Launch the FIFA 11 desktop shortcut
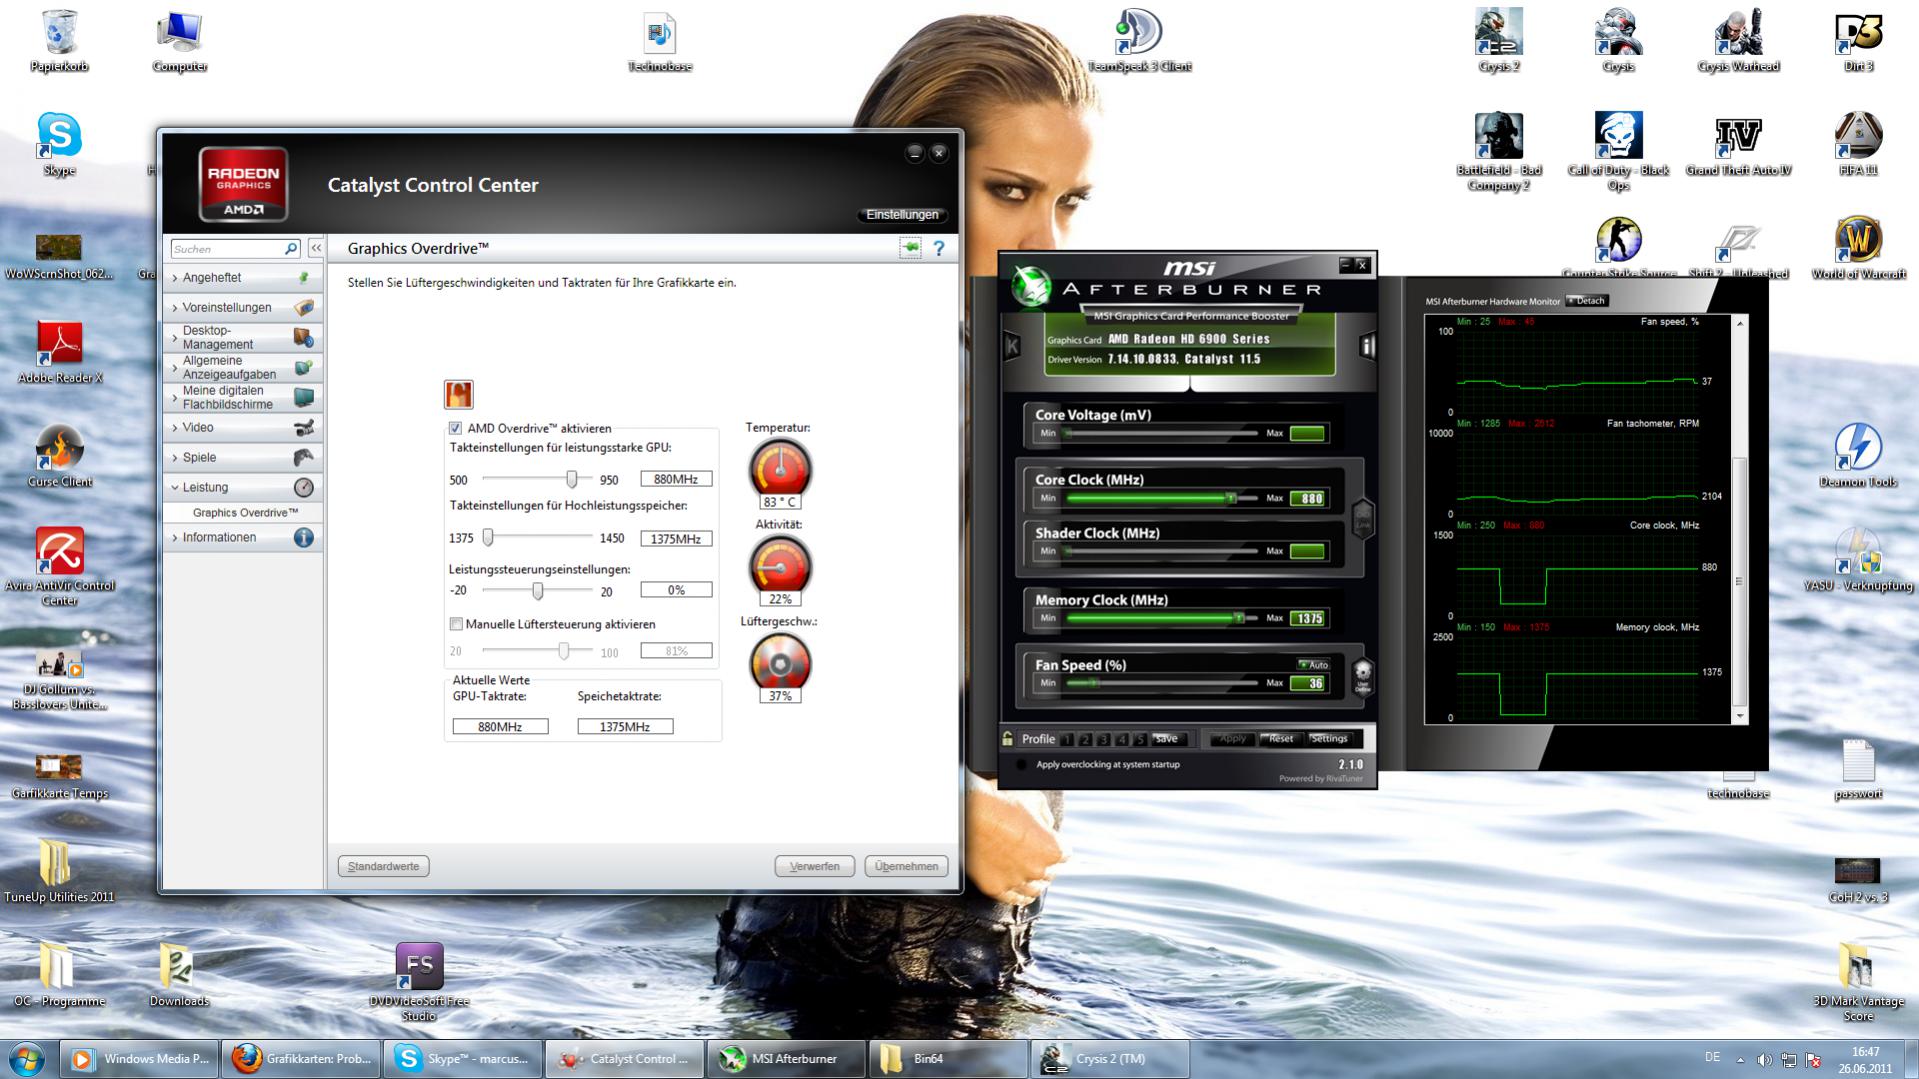1919x1079 pixels. [x=1858, y=145]
